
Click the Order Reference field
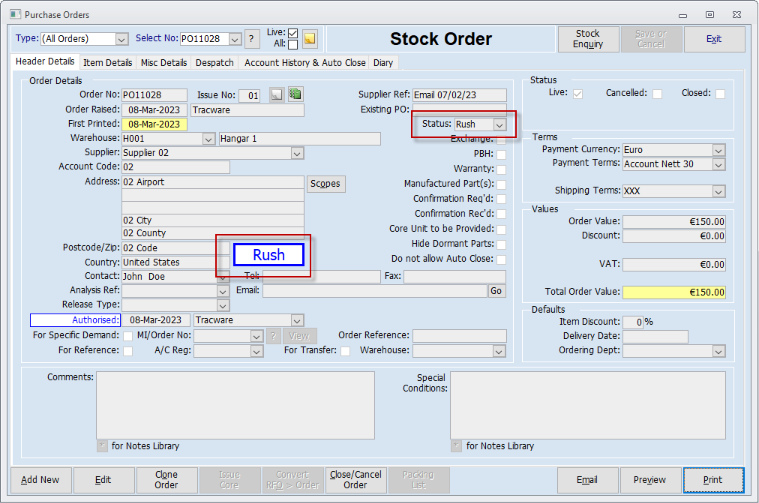click(459, 336)
